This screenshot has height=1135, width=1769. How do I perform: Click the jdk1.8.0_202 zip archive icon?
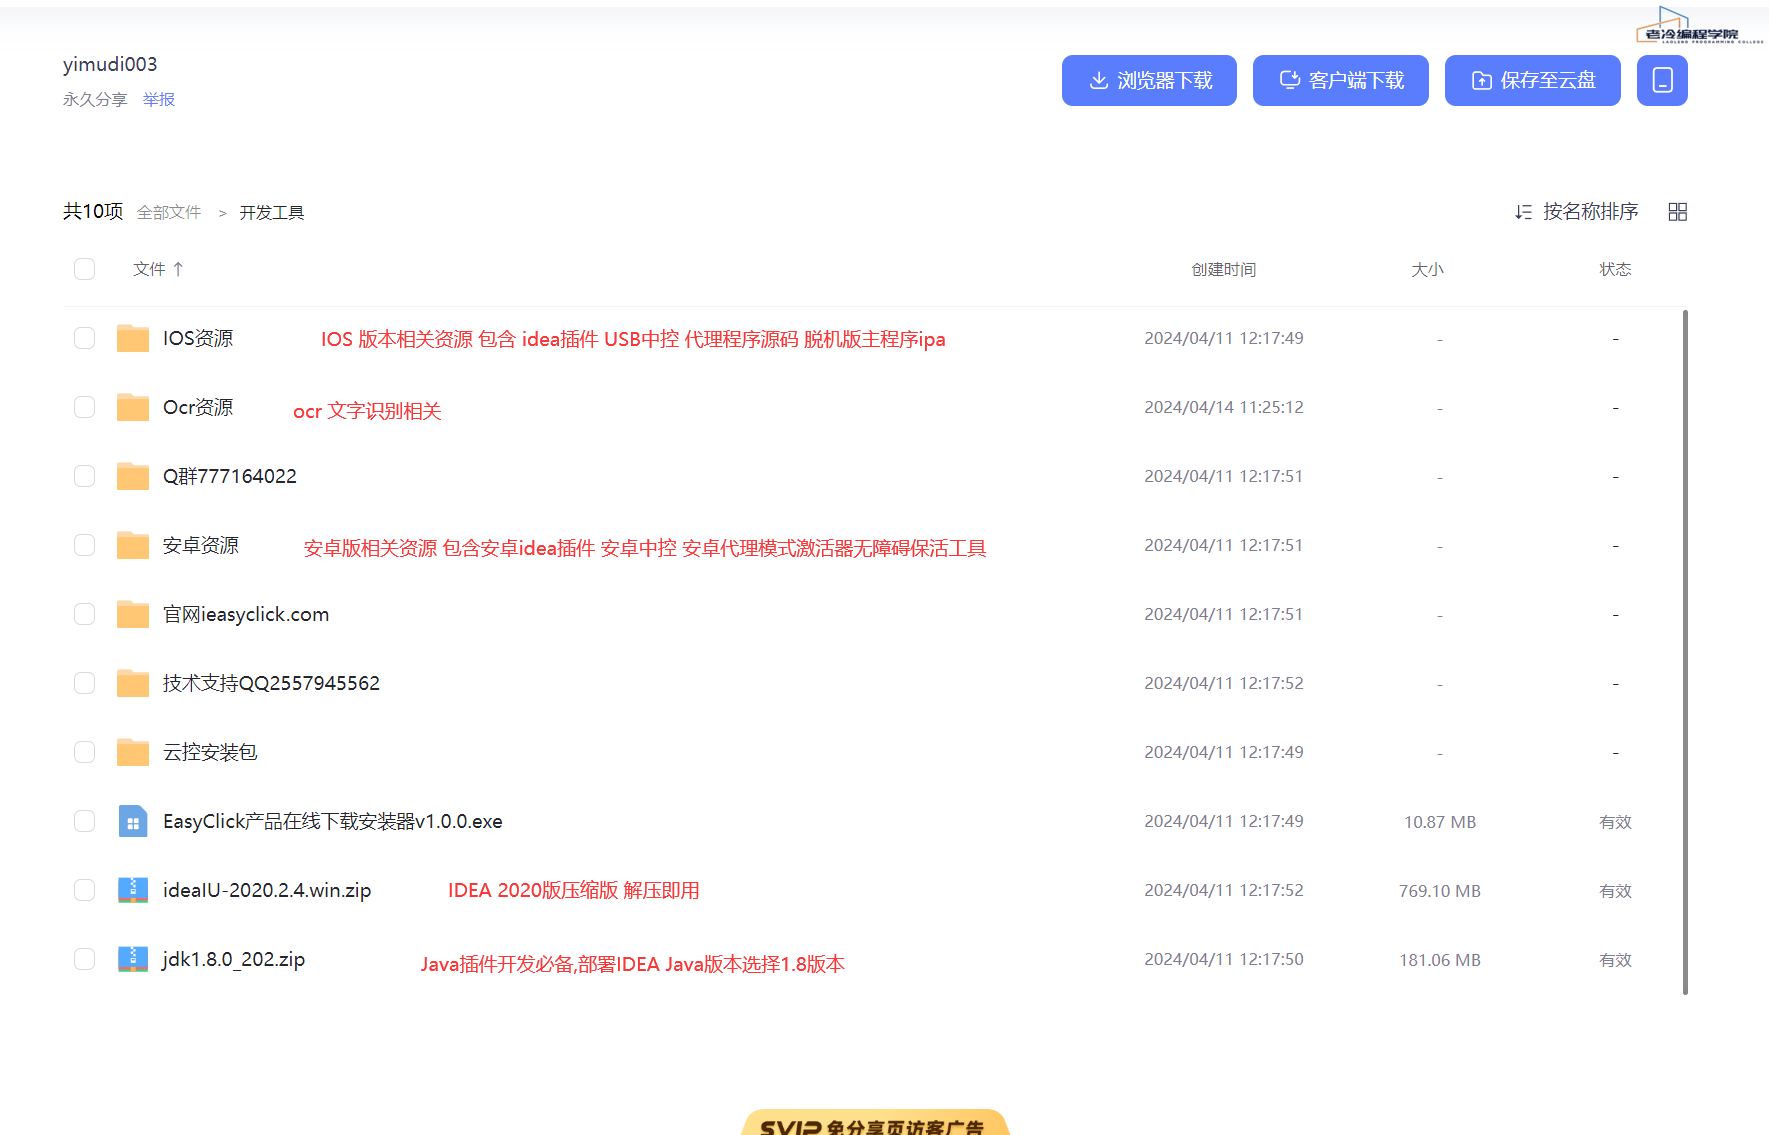[x=133, y=959]
